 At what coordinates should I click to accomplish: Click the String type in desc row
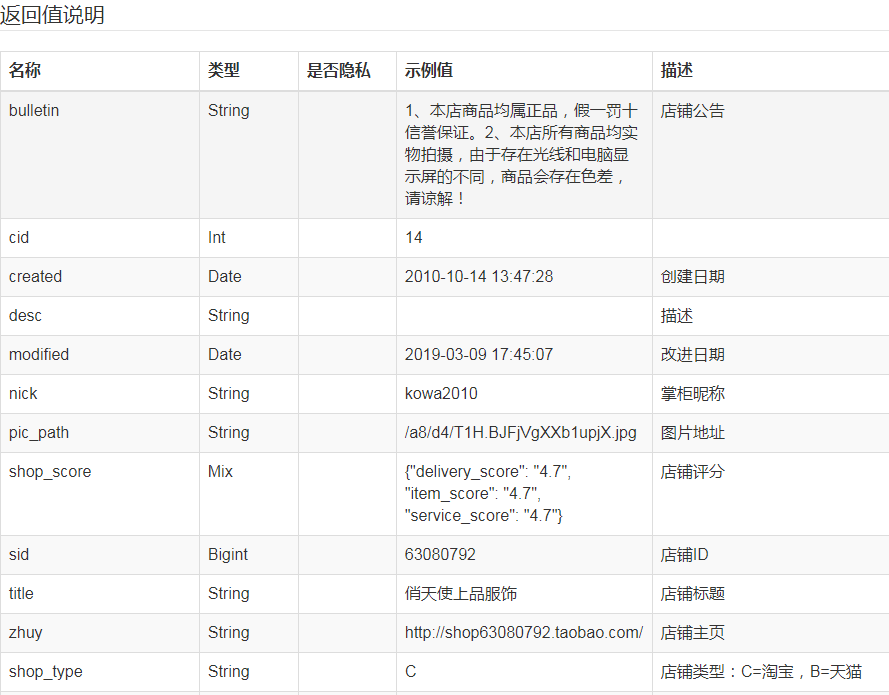tap(228, 316)
